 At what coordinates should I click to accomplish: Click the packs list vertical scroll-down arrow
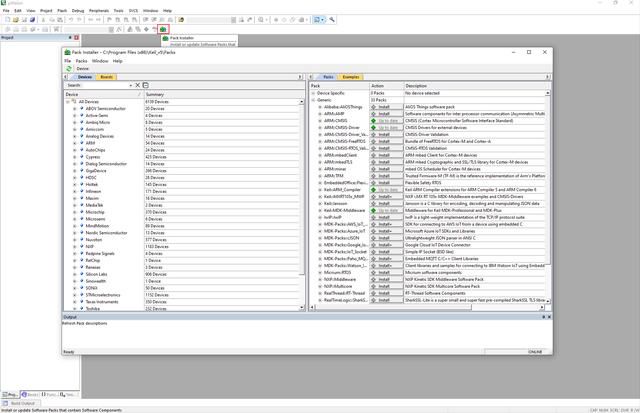tap(548, 301)
